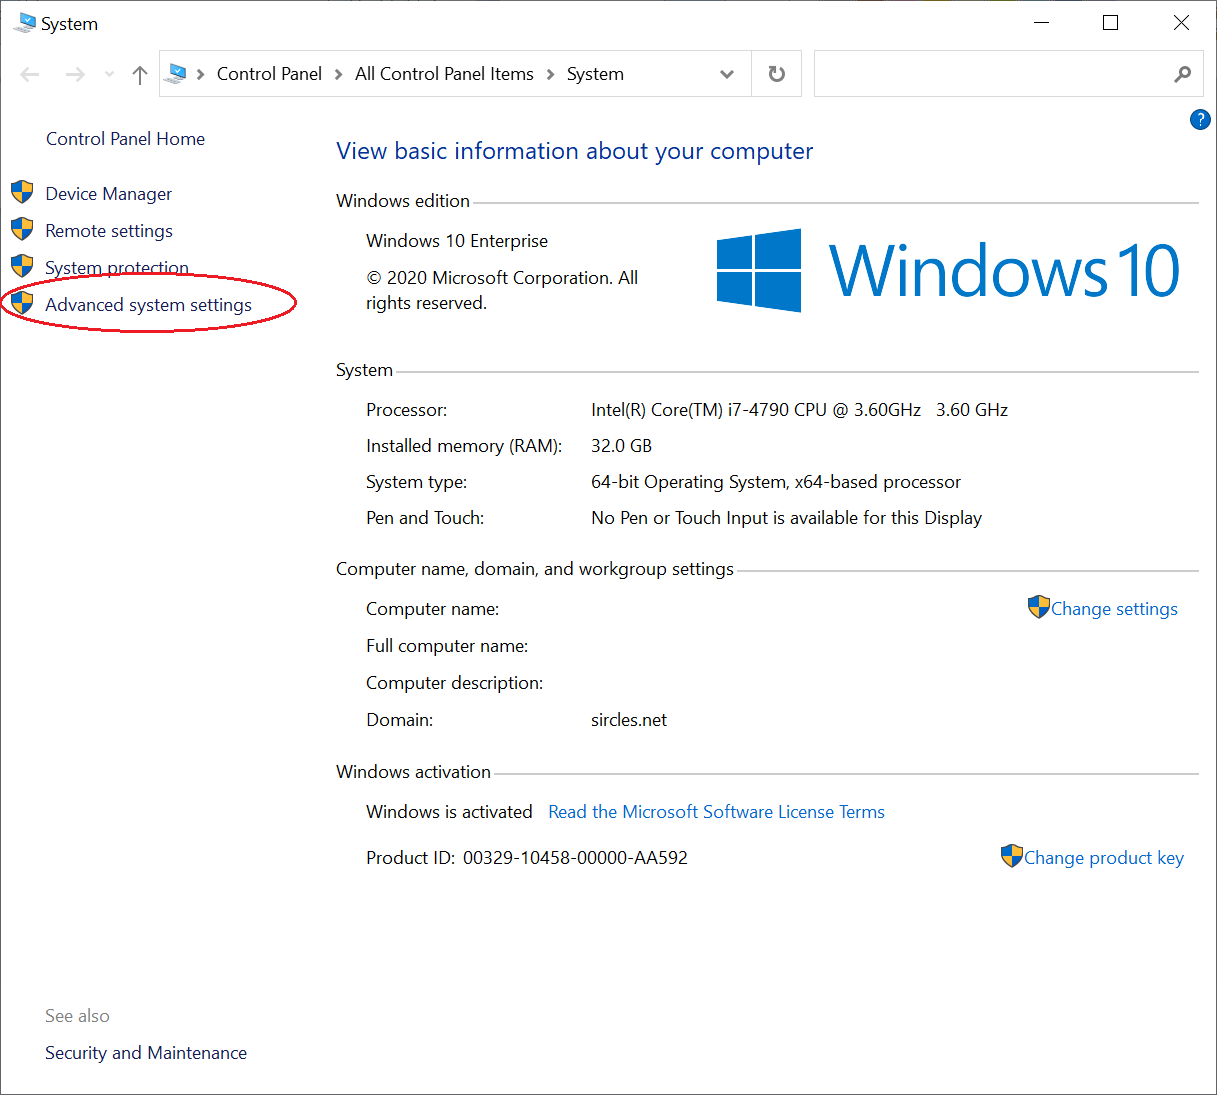This screenshot has width=1217, height=1095.
Task: Click the installed memory value 32.0 GB
Action: [x=621, y=446]
